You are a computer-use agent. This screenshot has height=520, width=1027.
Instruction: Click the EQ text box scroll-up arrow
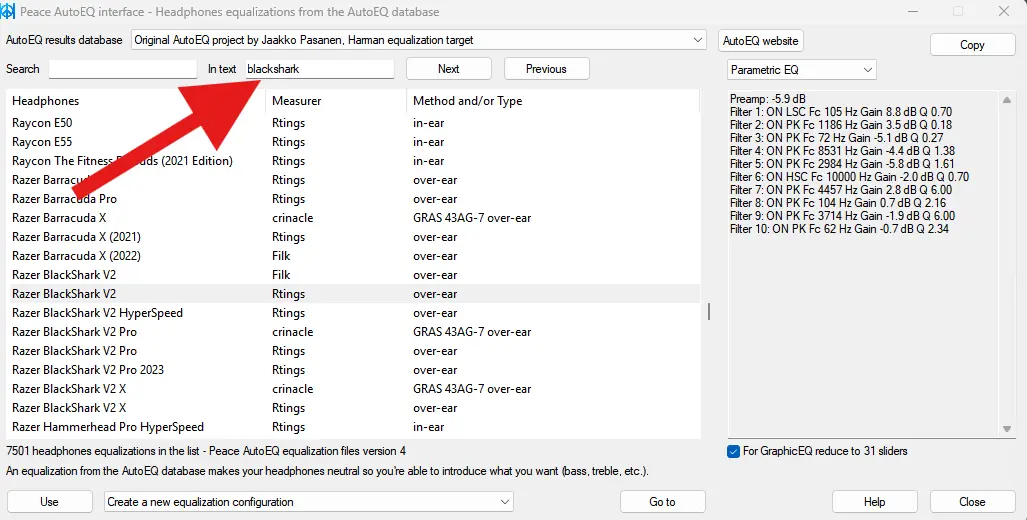1007,100
